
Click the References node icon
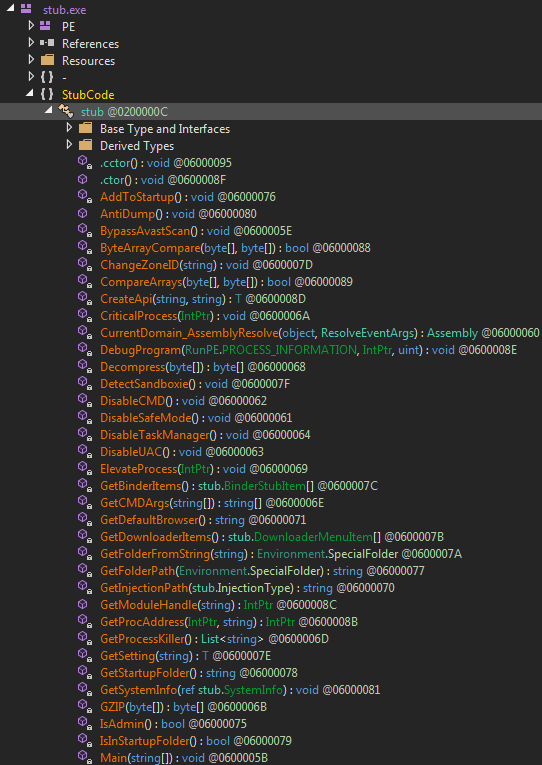pos(47,43)
